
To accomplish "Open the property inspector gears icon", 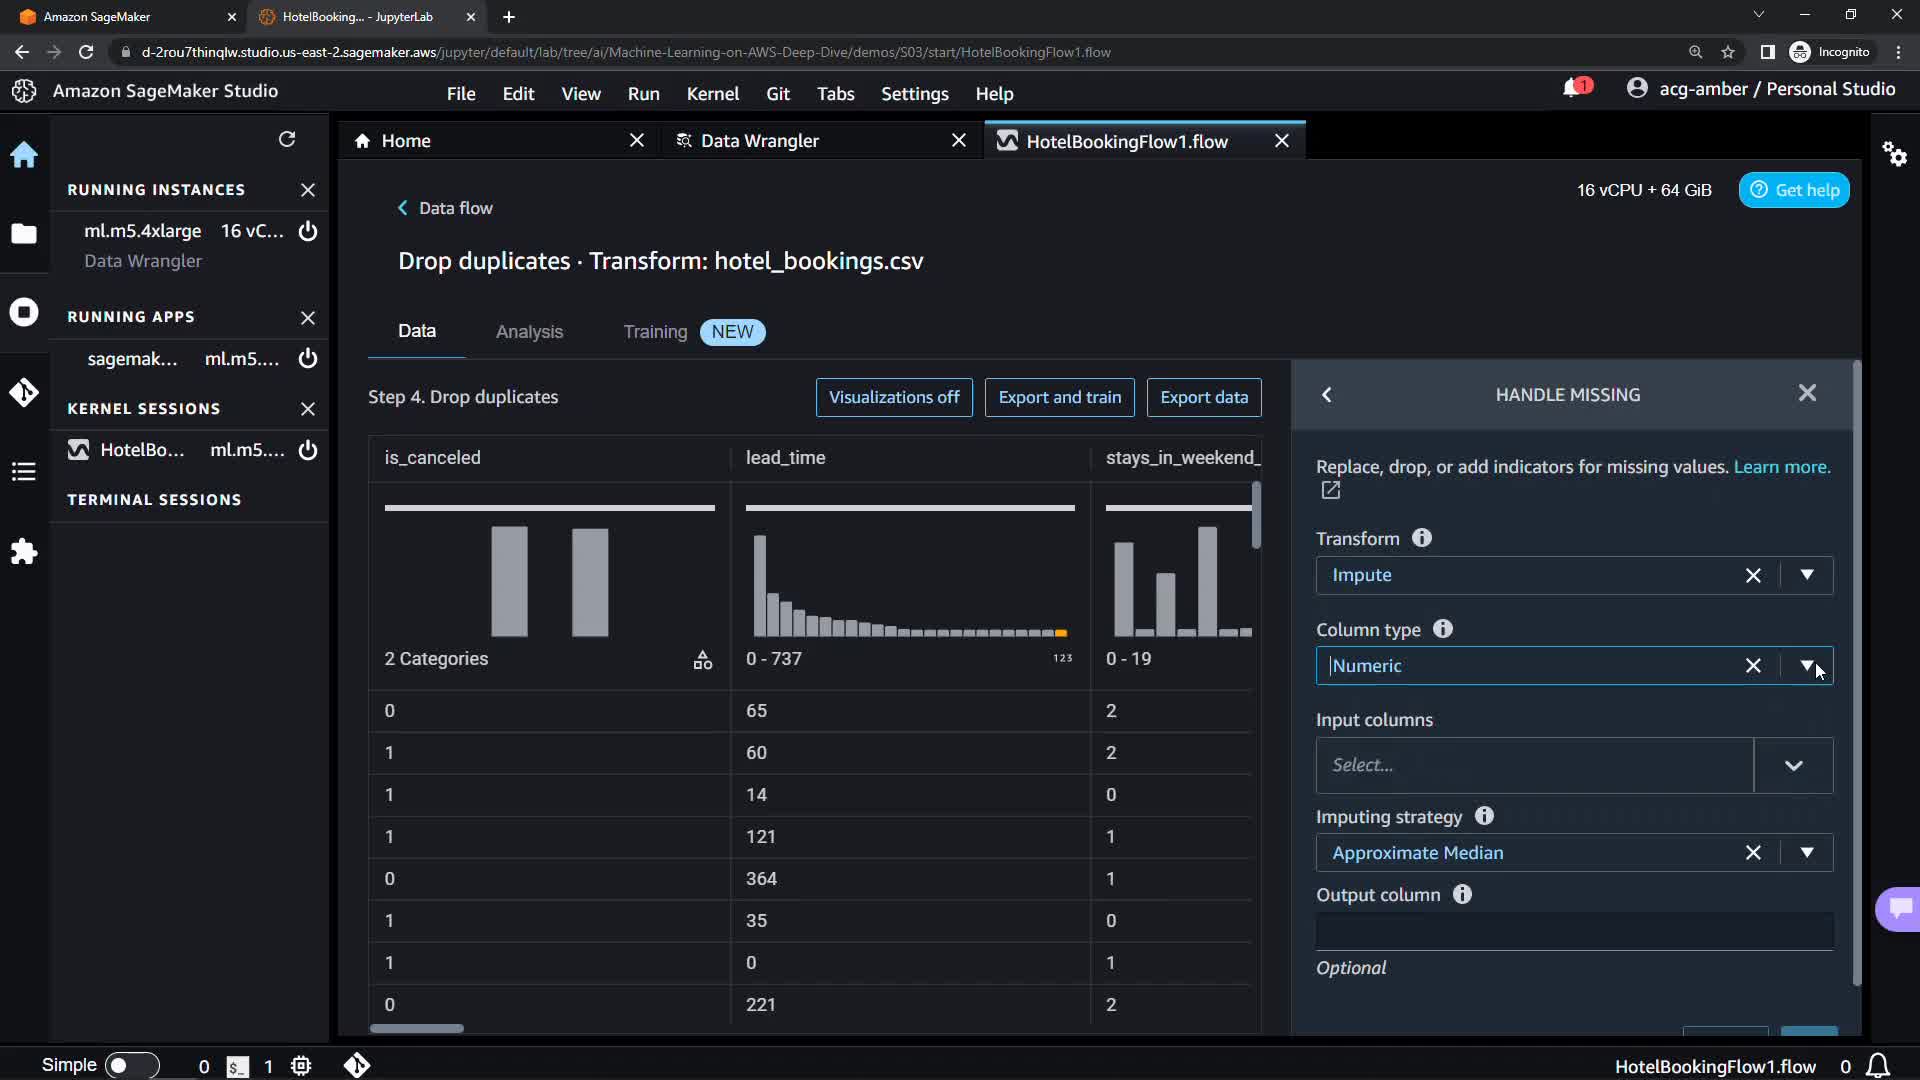I will tap(1894, 154).
